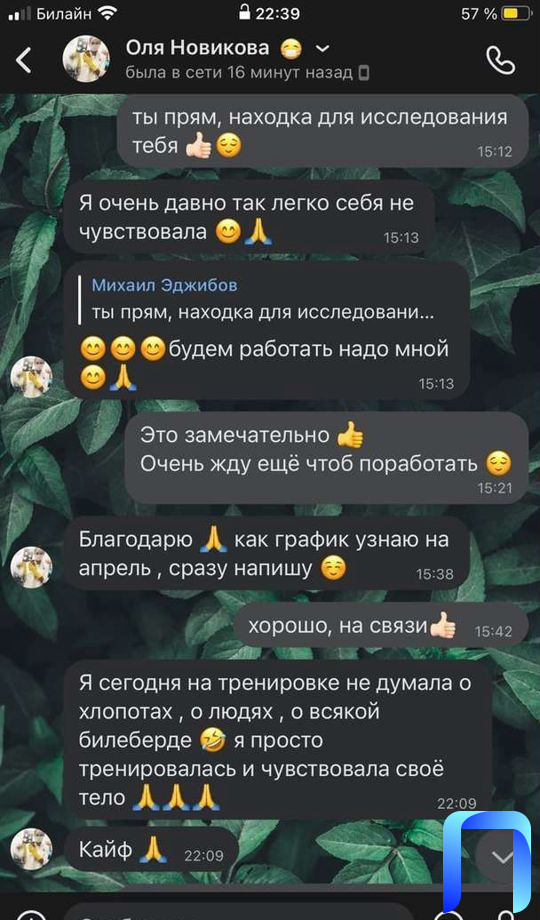Tap the blue logo overlay icon
This screenshot has width=540, height=920.
487,861
